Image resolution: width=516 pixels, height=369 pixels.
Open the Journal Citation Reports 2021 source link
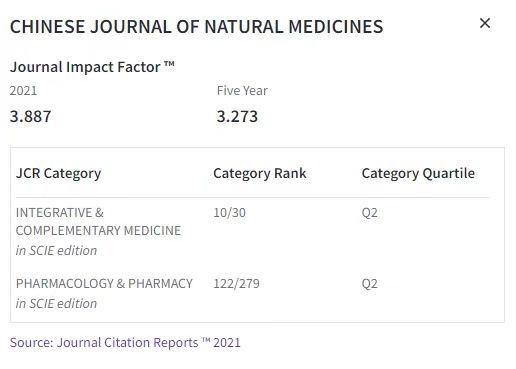[x=125, y=343]
